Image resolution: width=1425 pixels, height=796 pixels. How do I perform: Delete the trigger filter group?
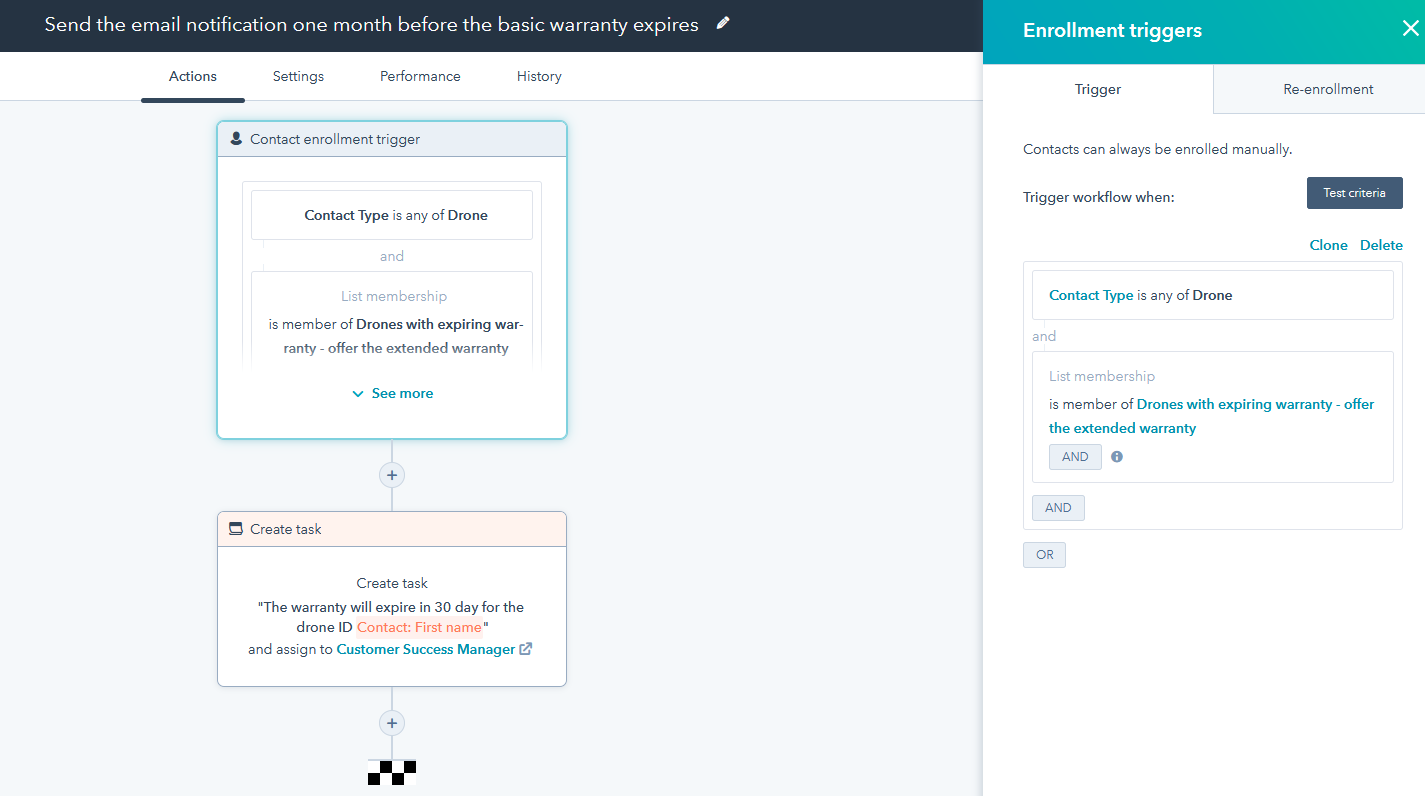[1381, 245]
